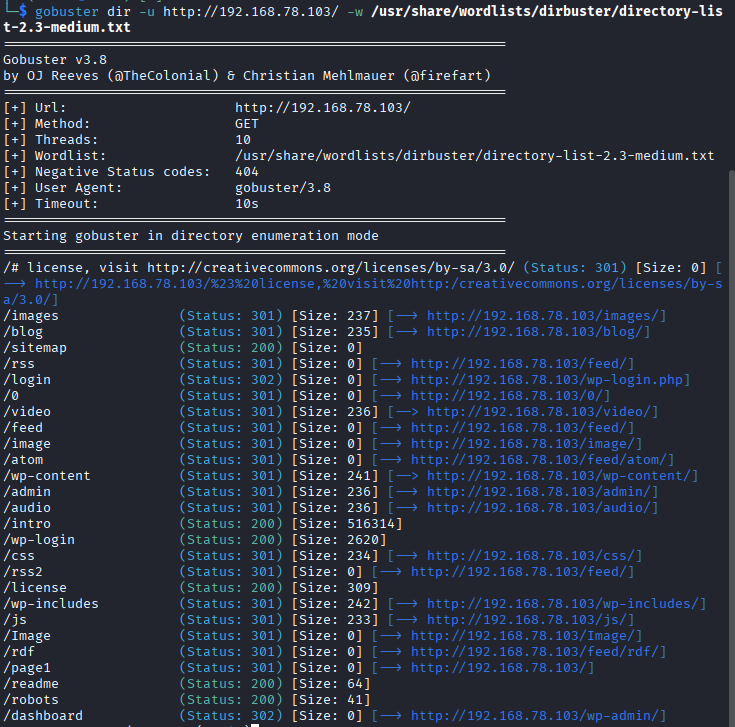Select the /sitemap result path
Screen dimensions: 735x727
[x=35, y=348]
